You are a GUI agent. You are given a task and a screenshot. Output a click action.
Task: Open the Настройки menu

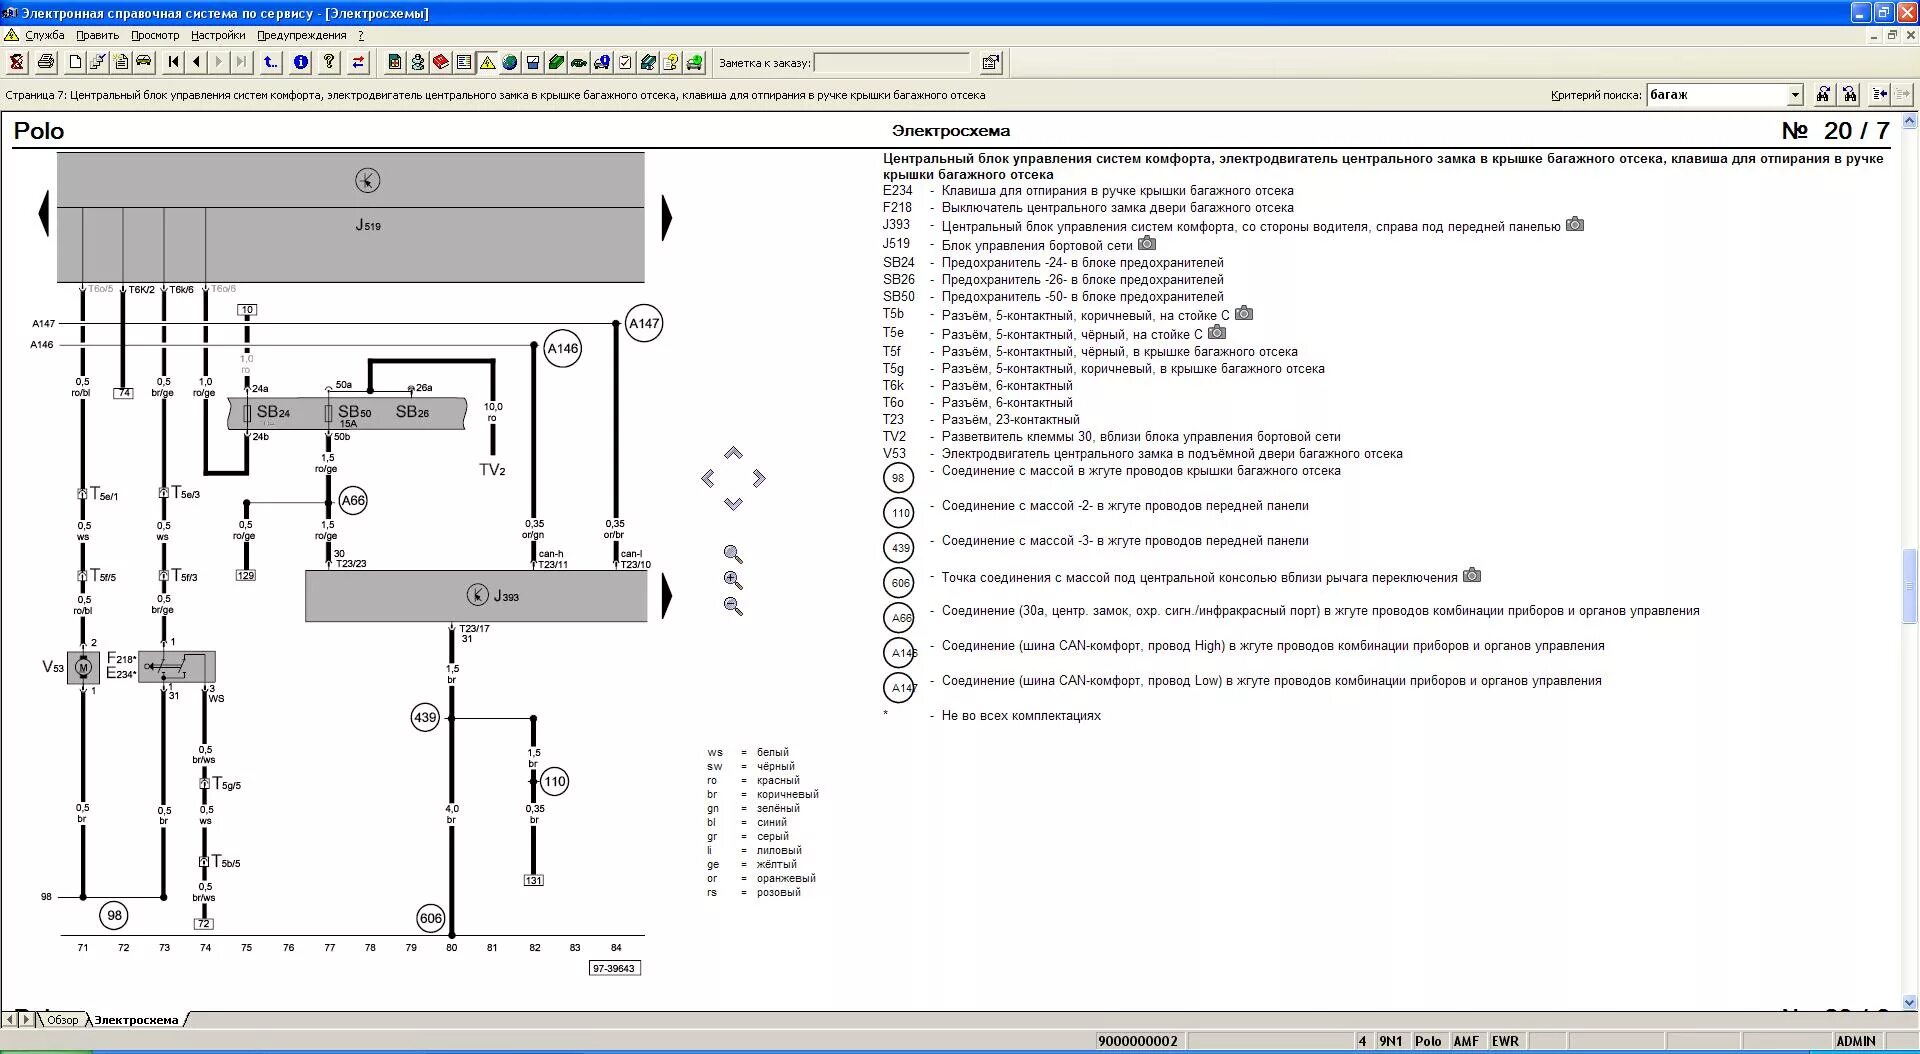click(218, 35)
